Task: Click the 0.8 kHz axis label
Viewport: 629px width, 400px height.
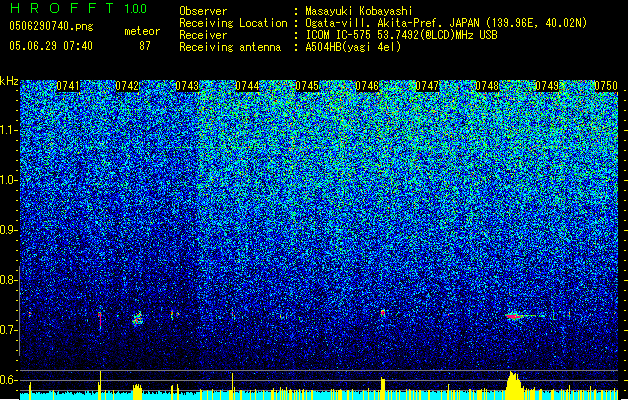Action: (x=8, y=280)
